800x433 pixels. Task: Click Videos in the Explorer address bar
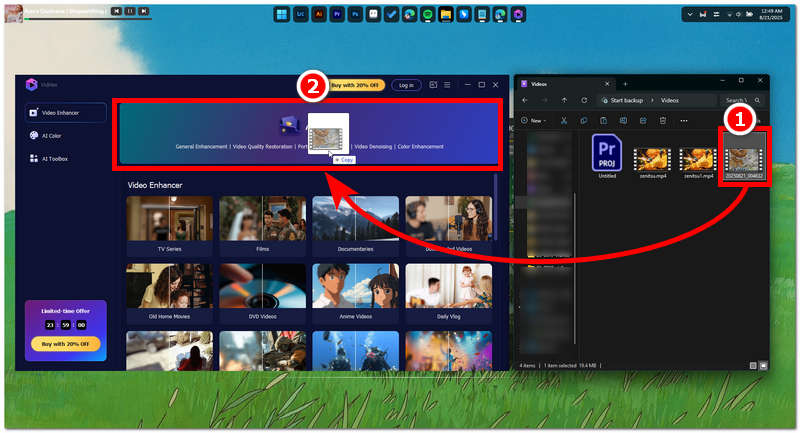(670, 100)
